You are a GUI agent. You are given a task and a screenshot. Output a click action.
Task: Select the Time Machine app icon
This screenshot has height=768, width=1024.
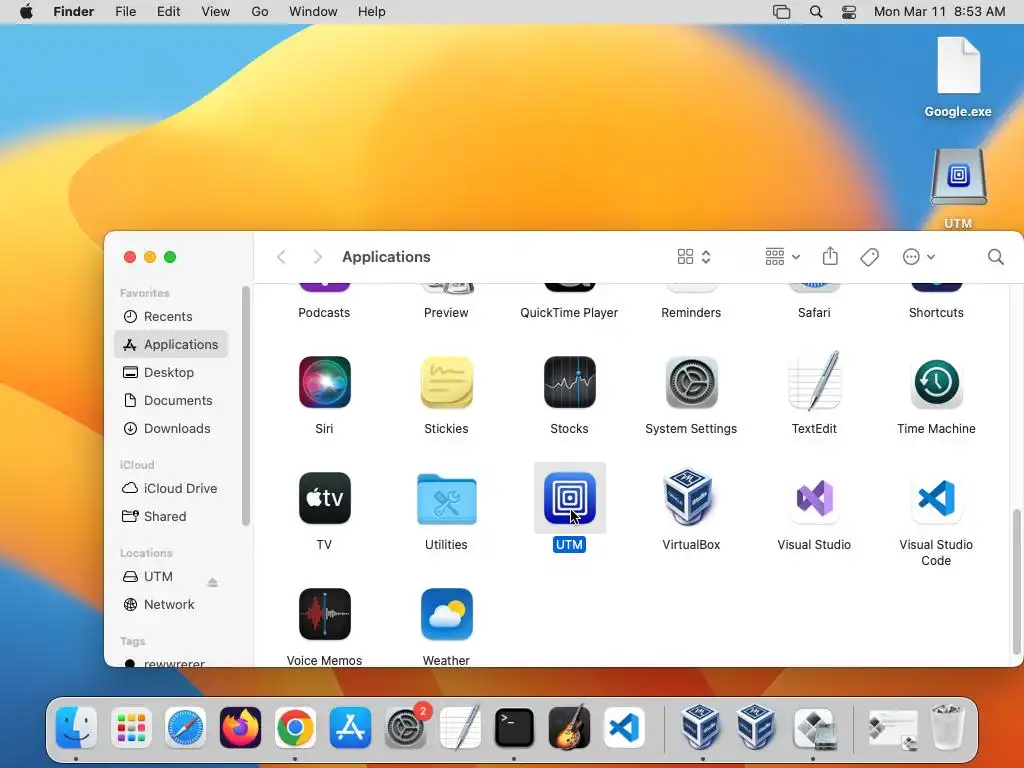coord(936,382)
